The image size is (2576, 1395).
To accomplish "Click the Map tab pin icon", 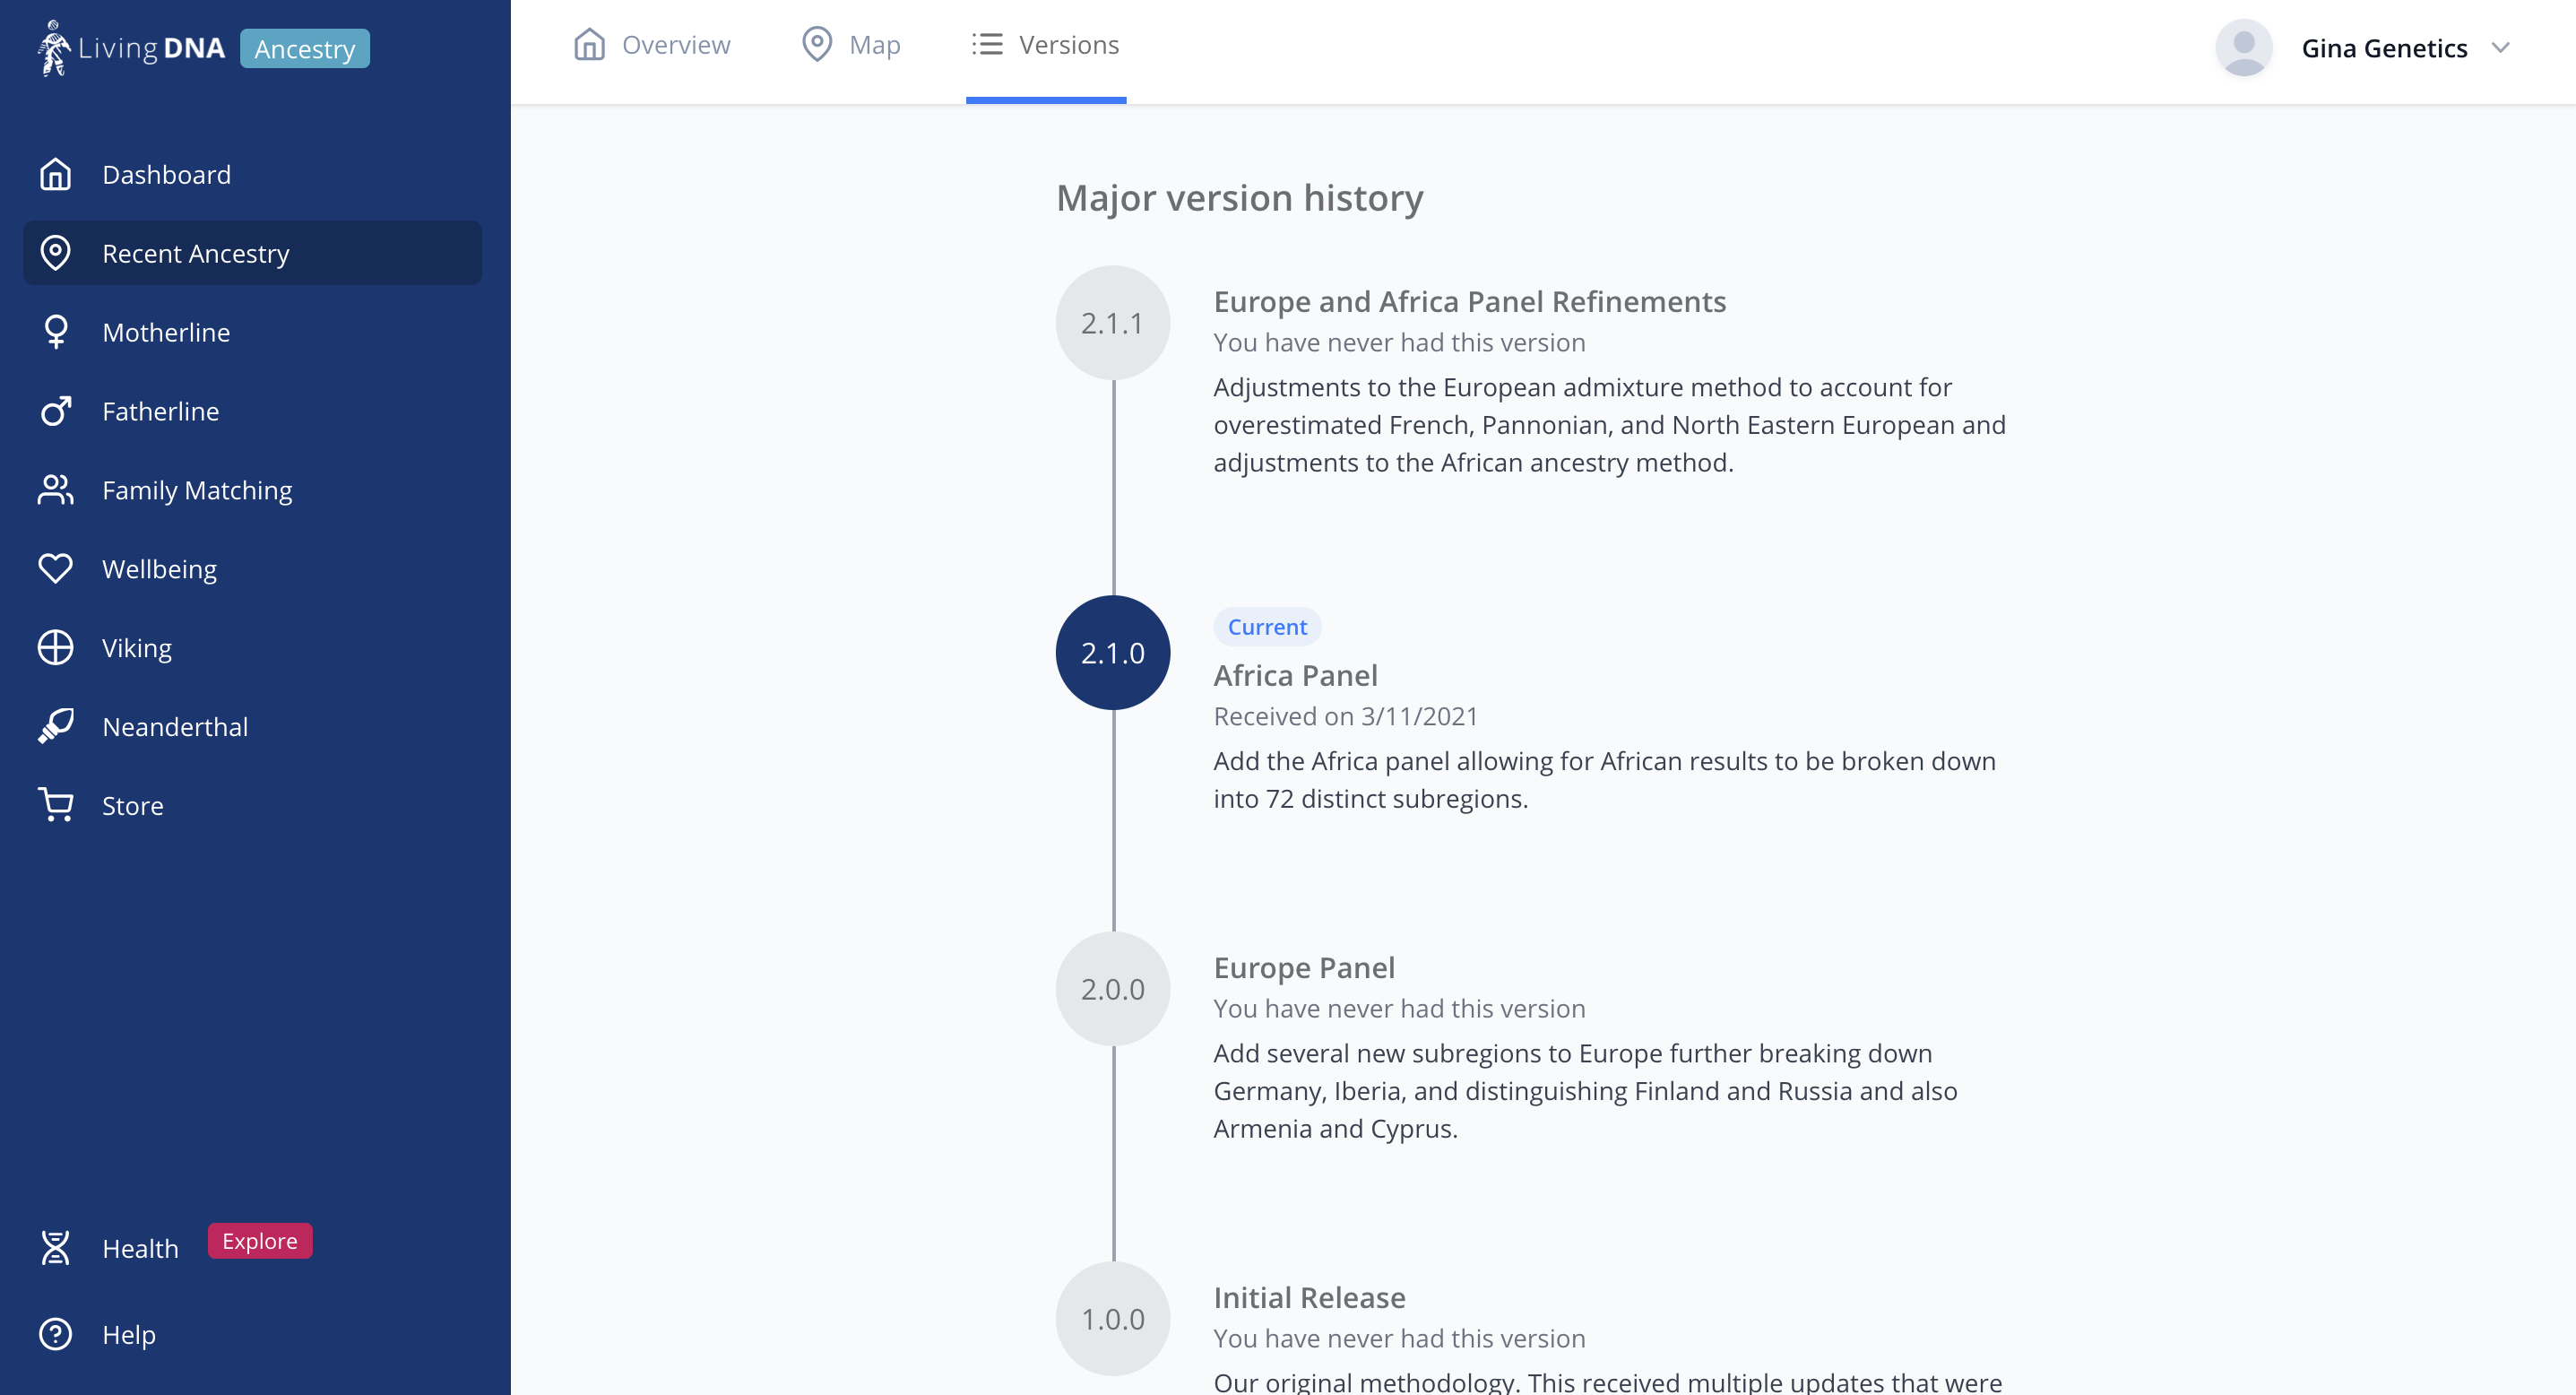I will 817,44.
